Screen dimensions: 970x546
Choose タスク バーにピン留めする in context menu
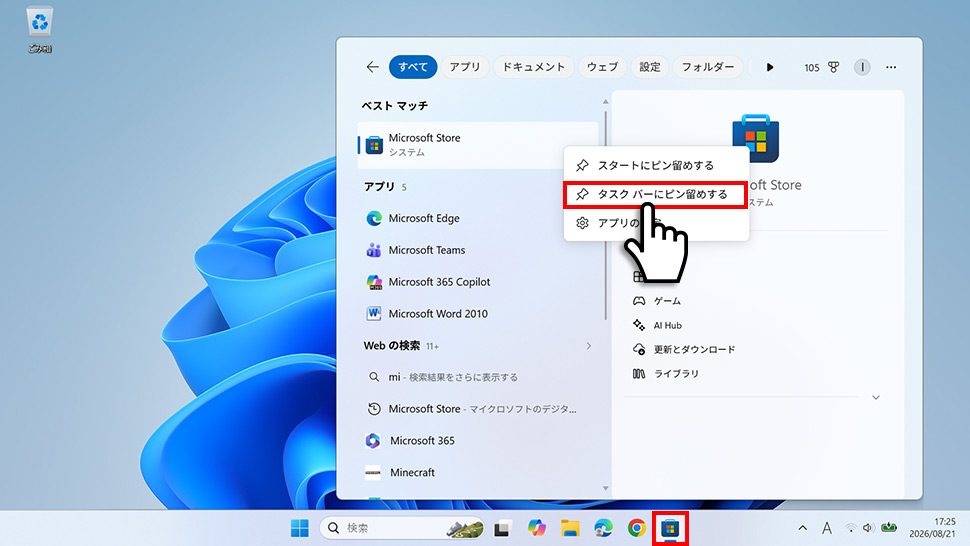(x=656, y=194)
